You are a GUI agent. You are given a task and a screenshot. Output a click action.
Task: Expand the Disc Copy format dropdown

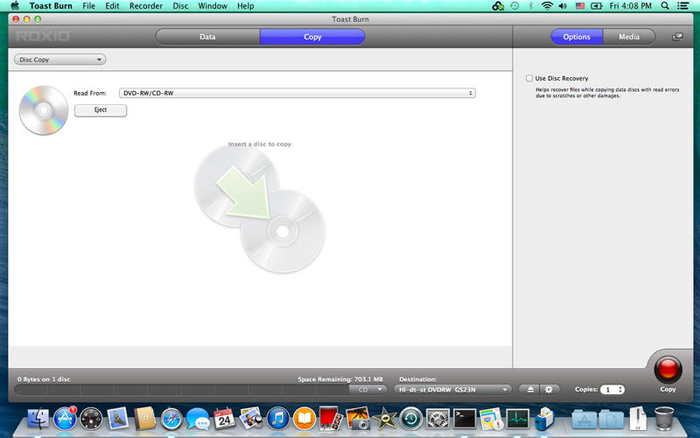[60, 59]
